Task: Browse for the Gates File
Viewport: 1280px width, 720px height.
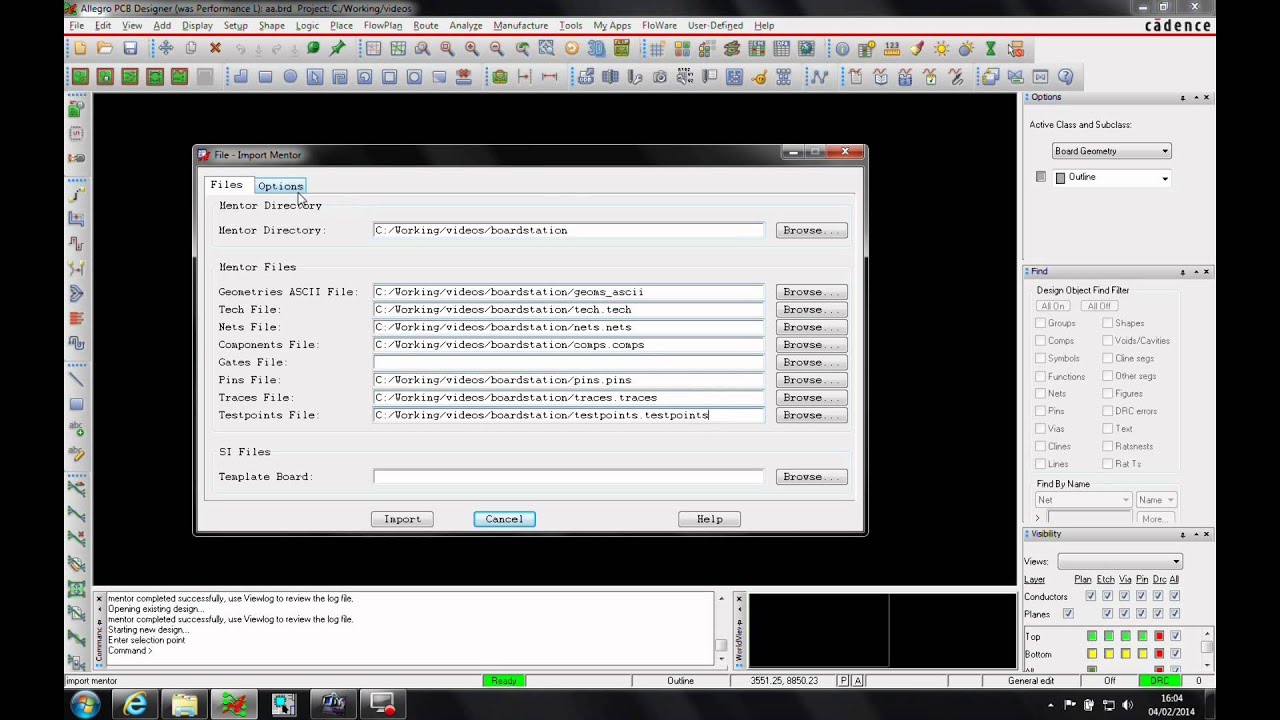Action: coord(811,362)
